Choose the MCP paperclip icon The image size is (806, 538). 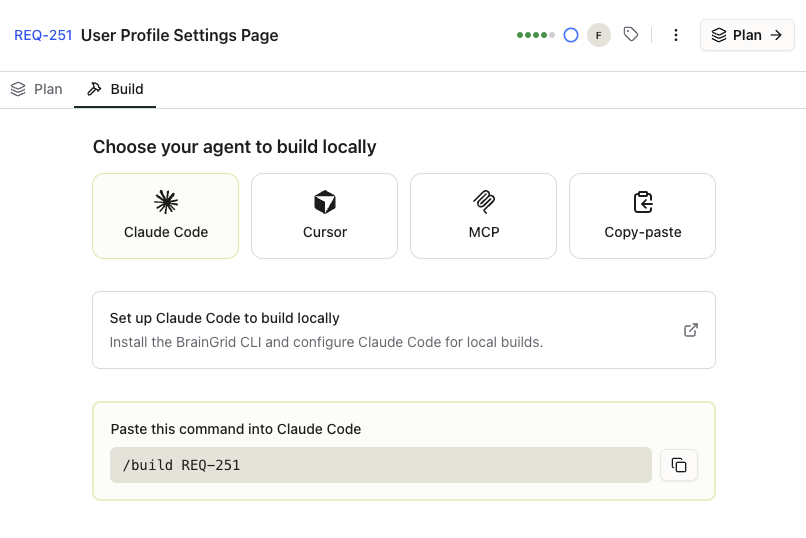[484, 202]
